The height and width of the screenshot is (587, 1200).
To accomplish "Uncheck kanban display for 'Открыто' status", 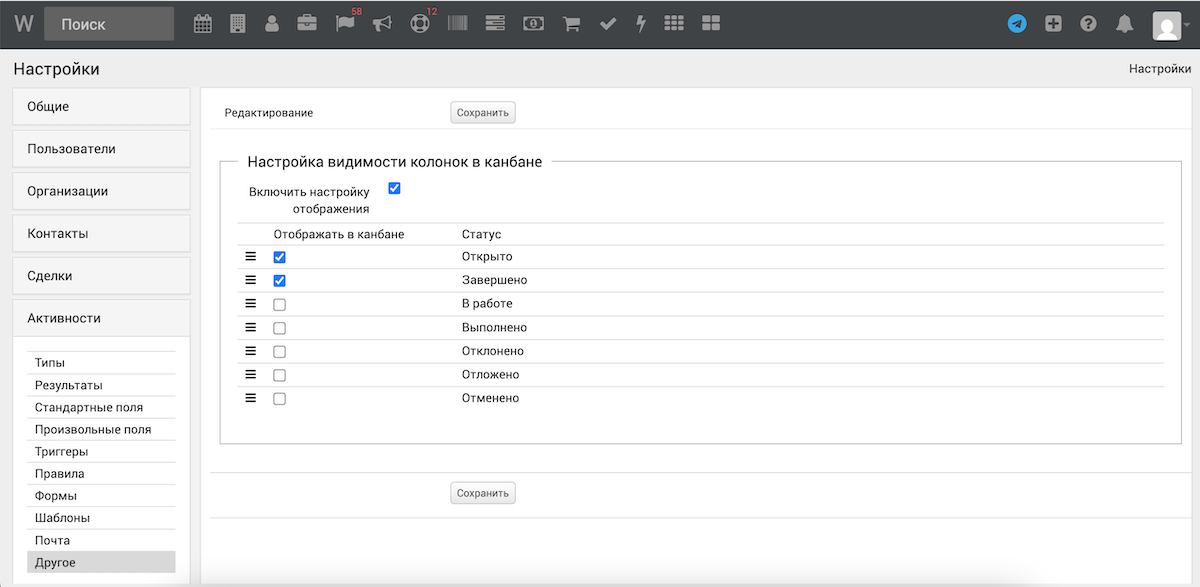I will click(280, 257).
